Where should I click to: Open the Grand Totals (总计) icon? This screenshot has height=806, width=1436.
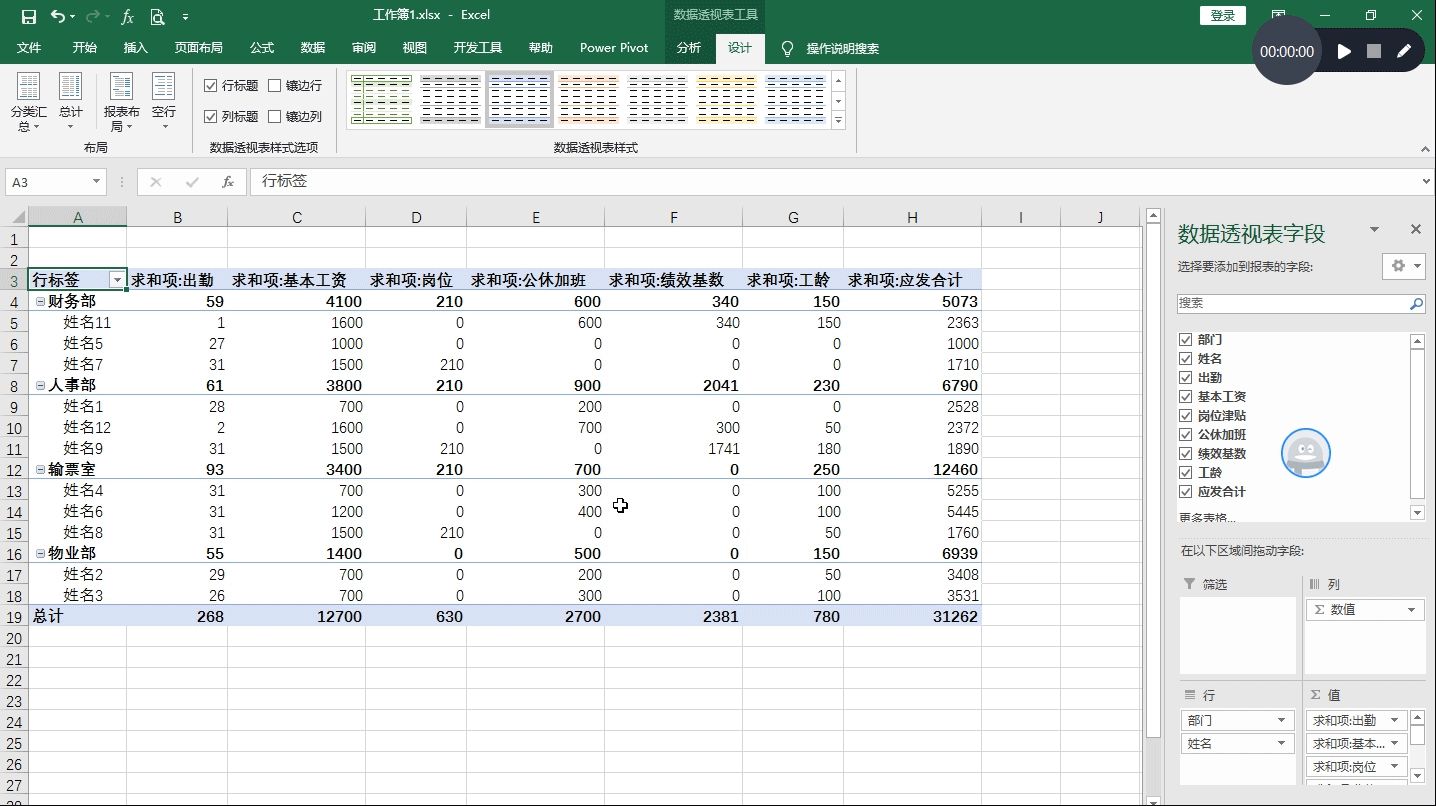tap(70, 102)
